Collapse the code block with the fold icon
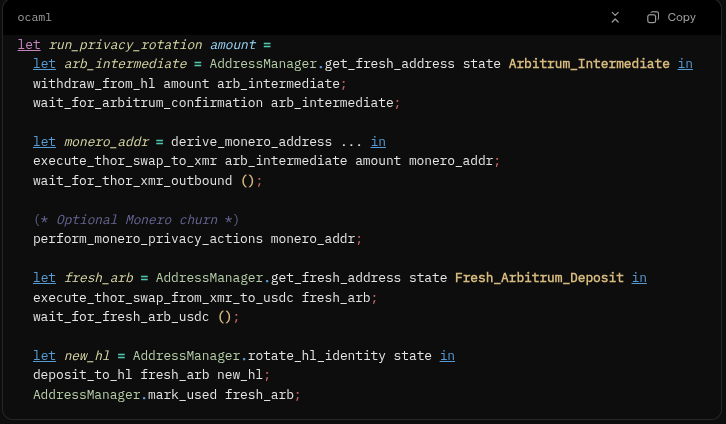This screenshot has width=726, height=424. pos(615,18)
